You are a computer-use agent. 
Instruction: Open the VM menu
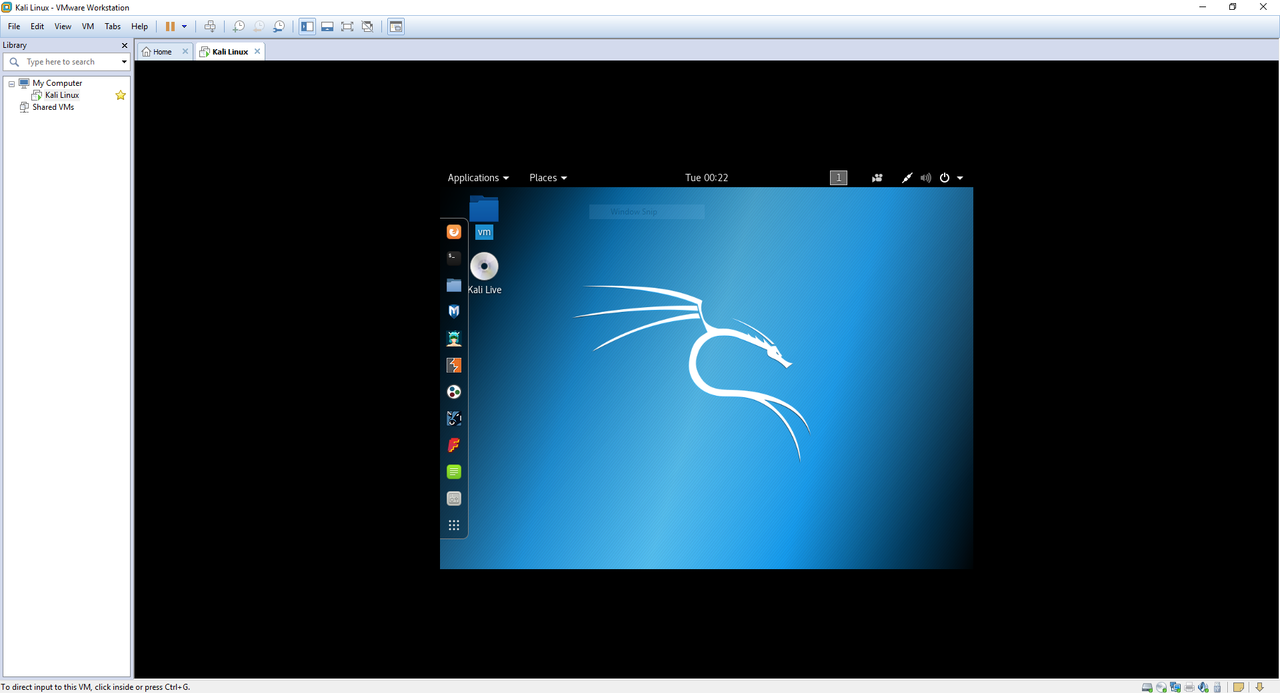coord(88,26)
